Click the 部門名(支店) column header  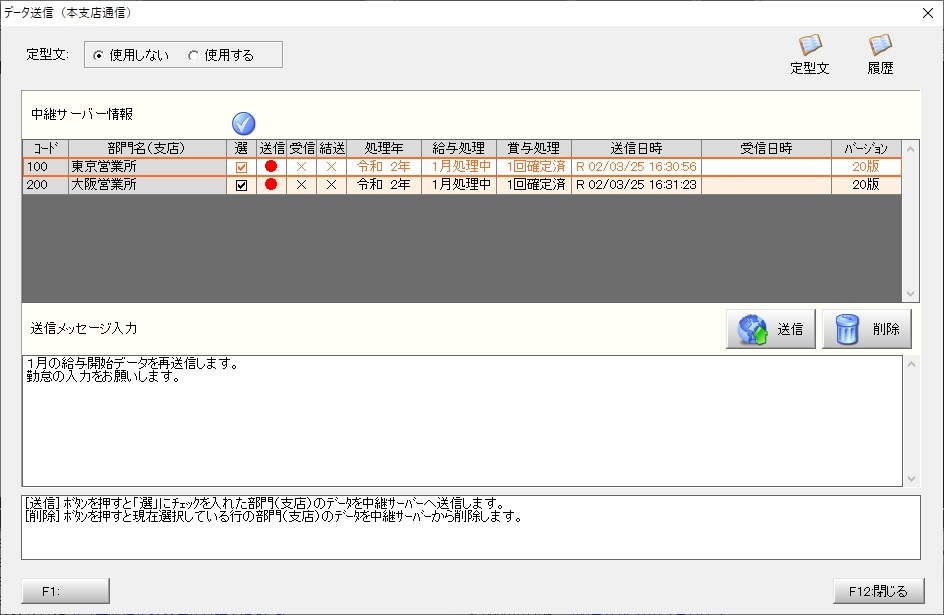pos(148,148)
